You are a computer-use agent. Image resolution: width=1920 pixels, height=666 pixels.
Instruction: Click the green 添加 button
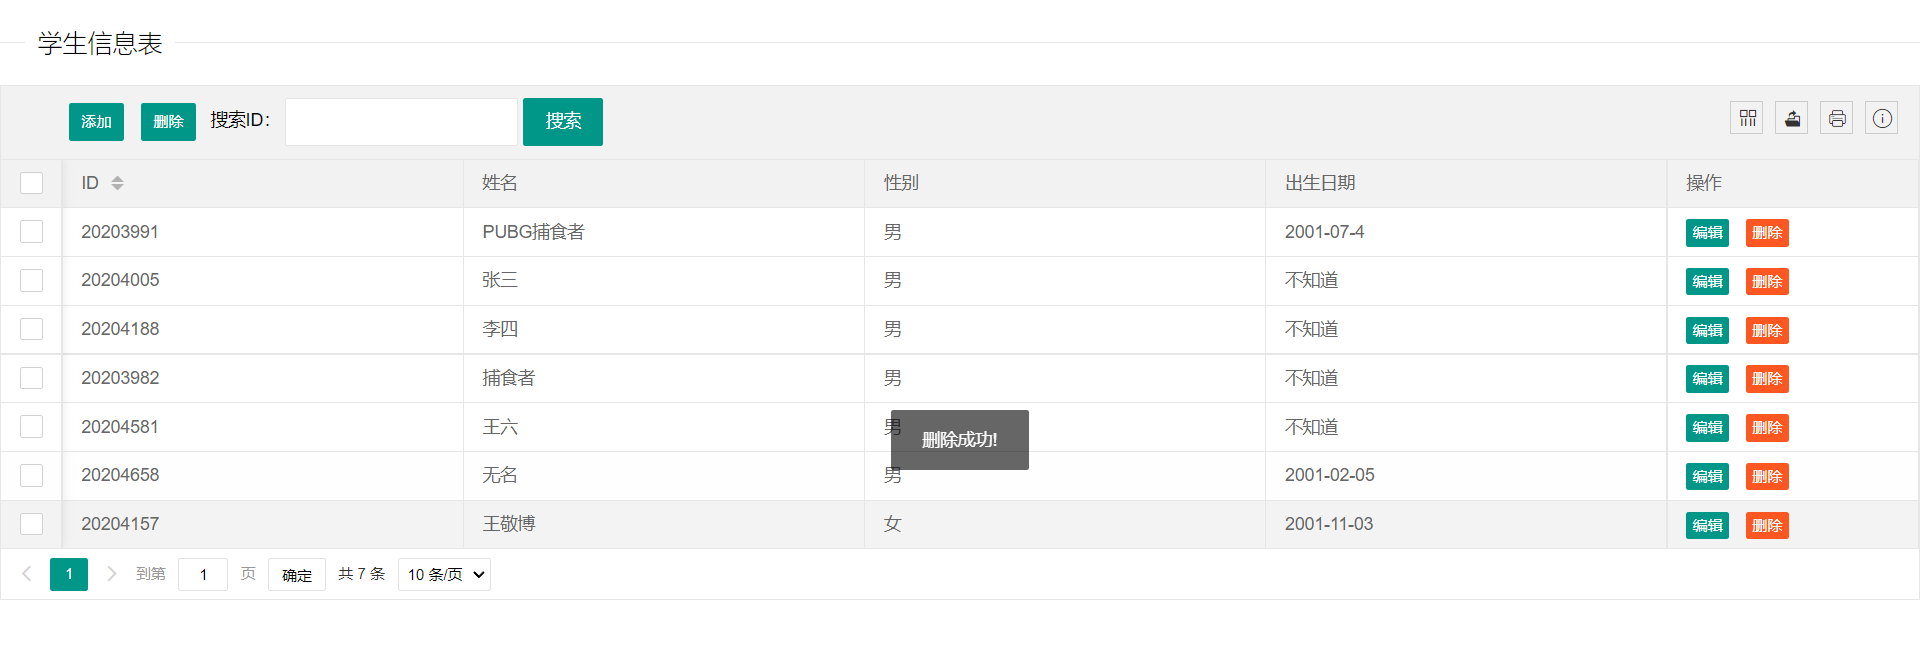(96, 122)
